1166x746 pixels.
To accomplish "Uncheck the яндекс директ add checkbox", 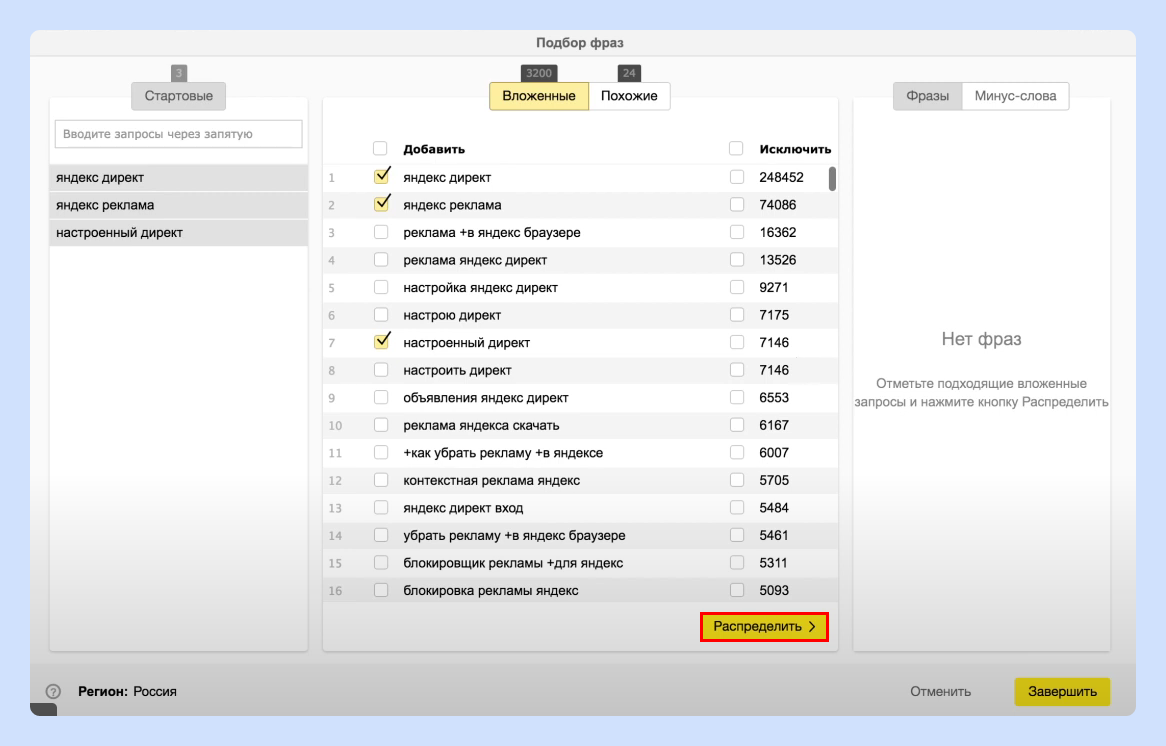I will [x=381, y=176].
